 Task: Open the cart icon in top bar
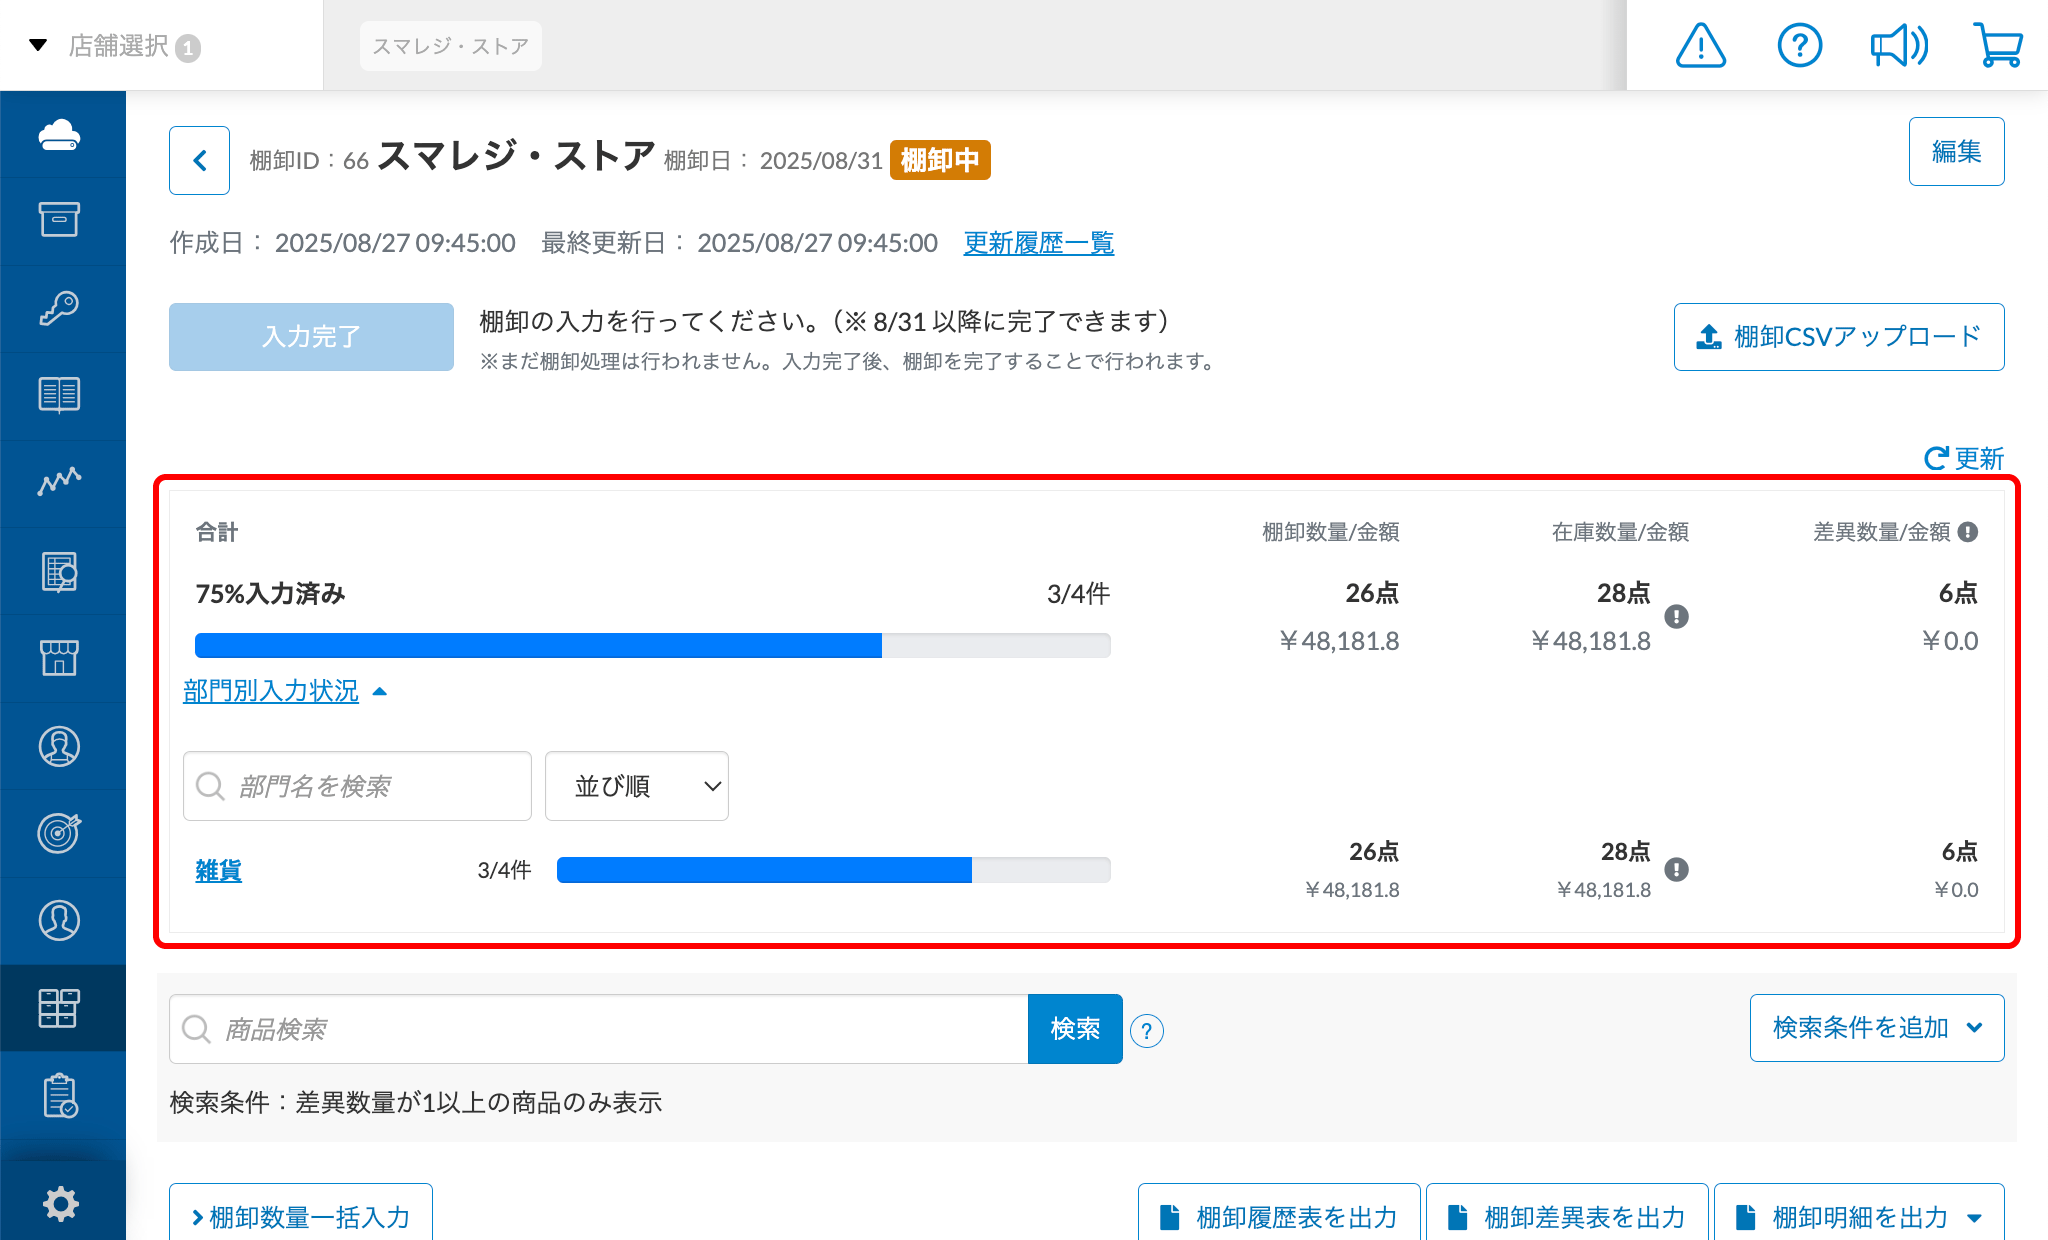(x=1998, y=45)
